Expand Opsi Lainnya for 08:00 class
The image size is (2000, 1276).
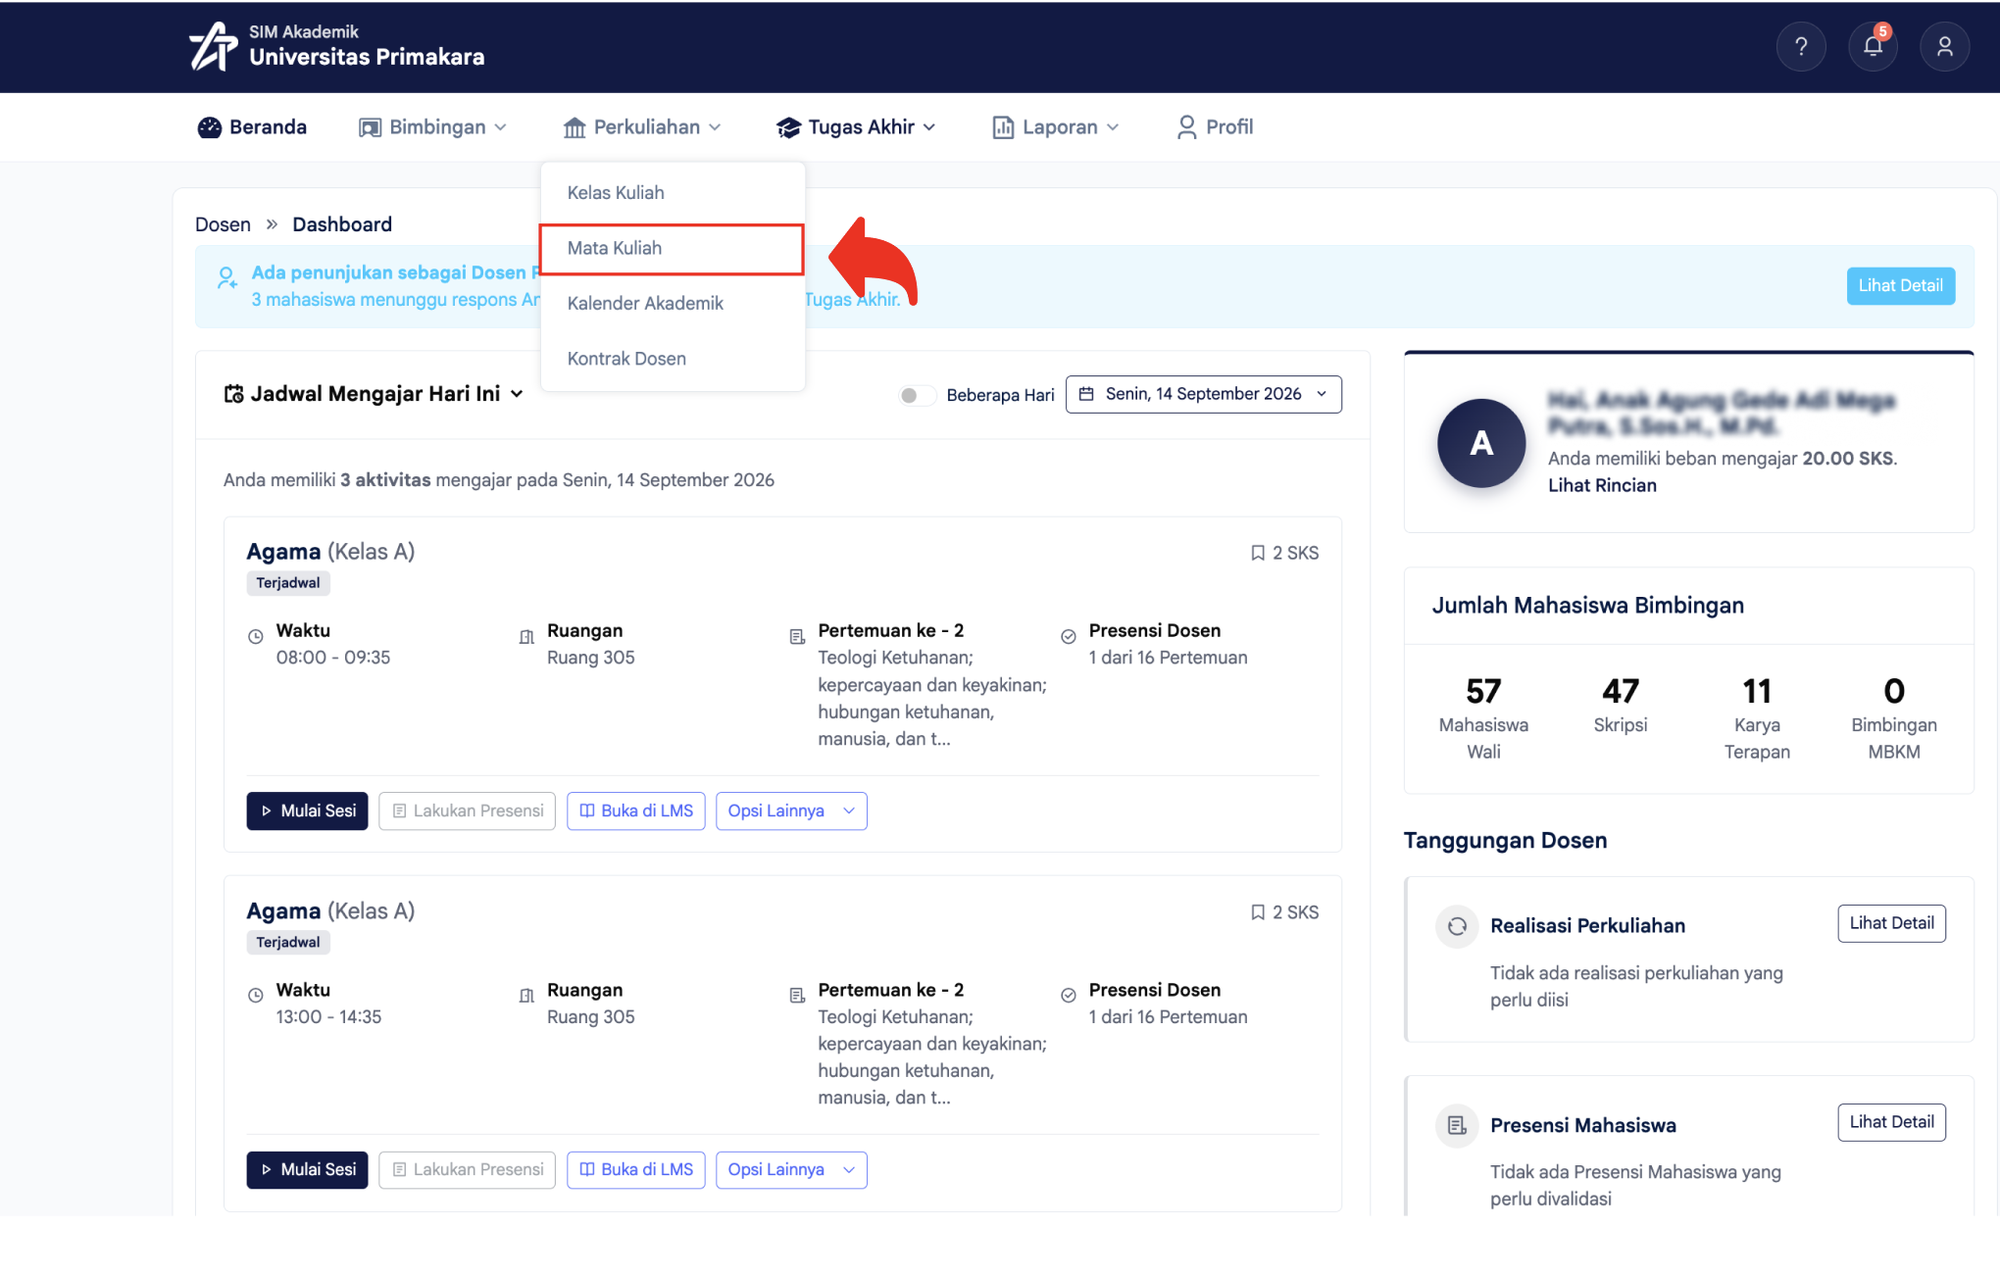pos(791,811)
